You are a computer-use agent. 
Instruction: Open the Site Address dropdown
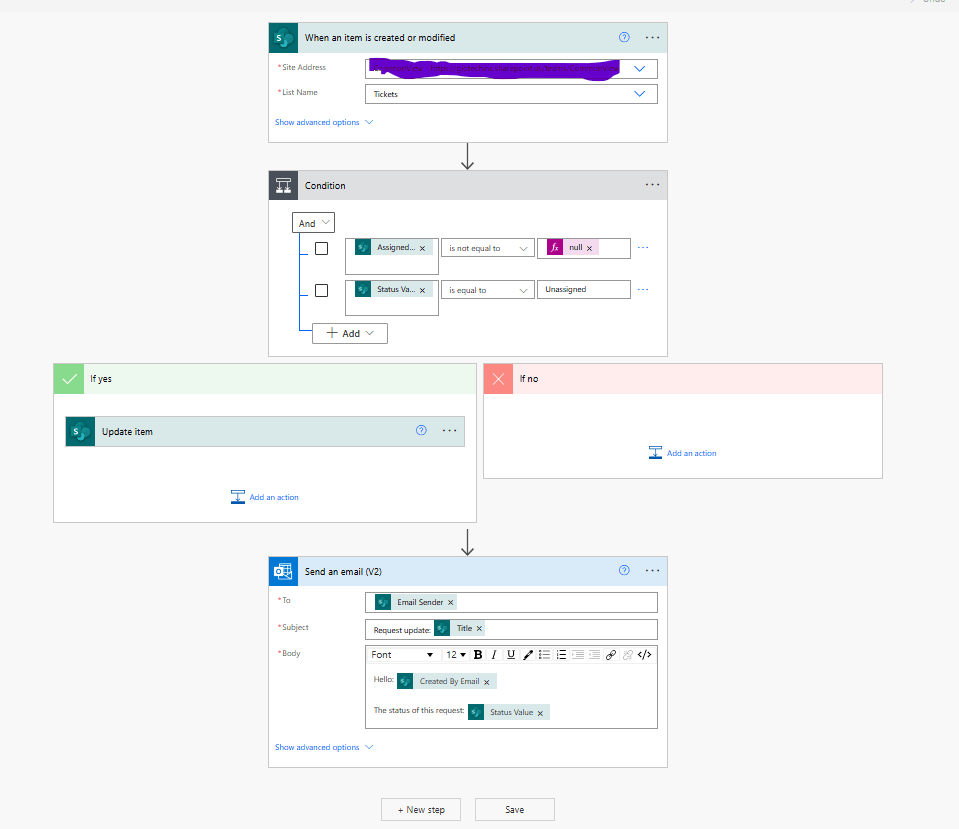pyautogui.click(x=640, y=68)
